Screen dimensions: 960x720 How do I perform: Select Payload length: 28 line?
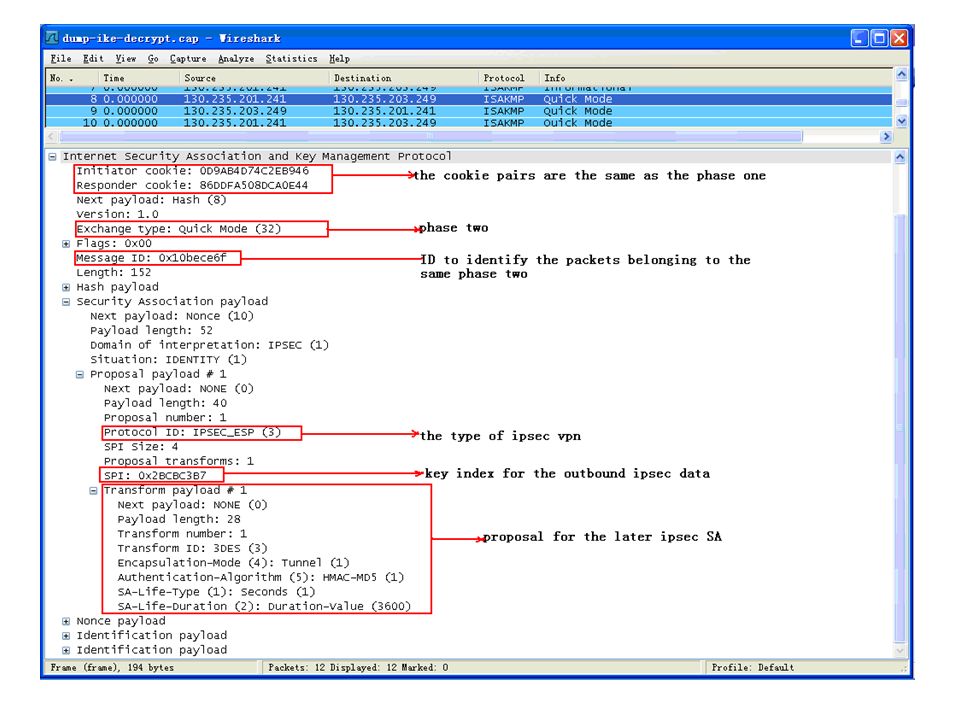pos(179,519)
